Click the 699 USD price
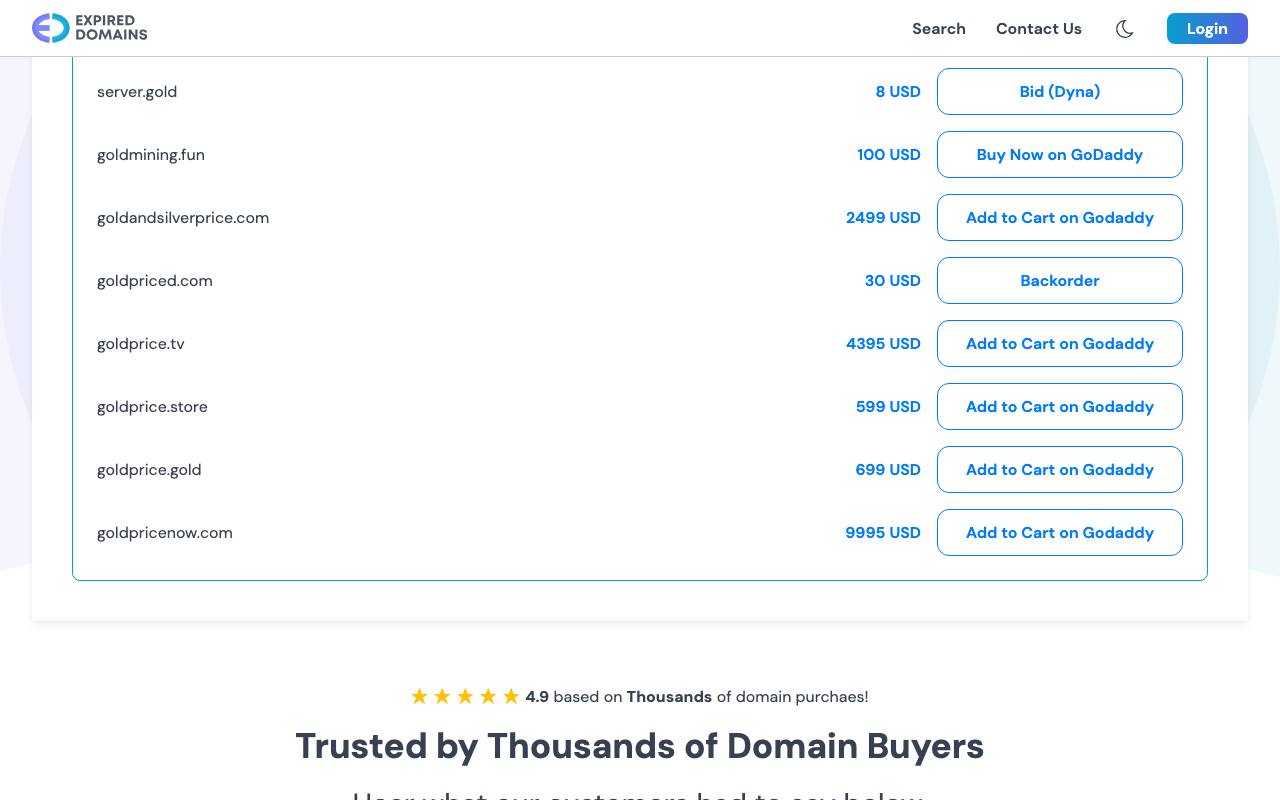 [x=888, y=470]
